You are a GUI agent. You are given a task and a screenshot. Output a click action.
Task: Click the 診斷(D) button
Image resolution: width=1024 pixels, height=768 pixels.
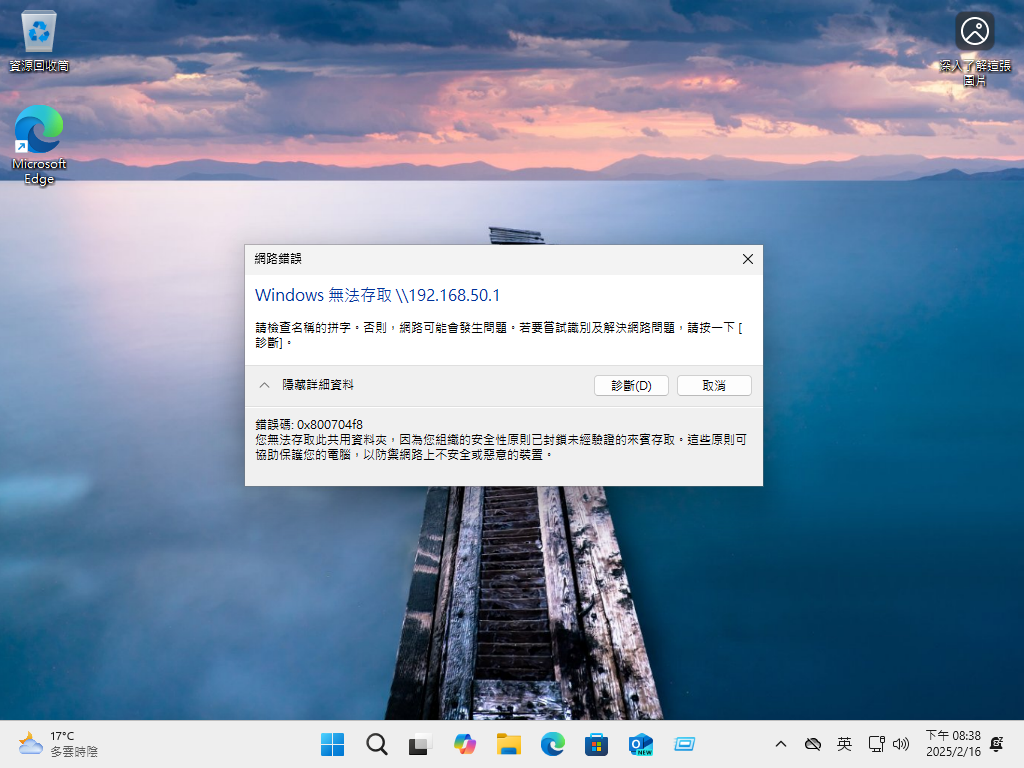(x=631, y=386)
